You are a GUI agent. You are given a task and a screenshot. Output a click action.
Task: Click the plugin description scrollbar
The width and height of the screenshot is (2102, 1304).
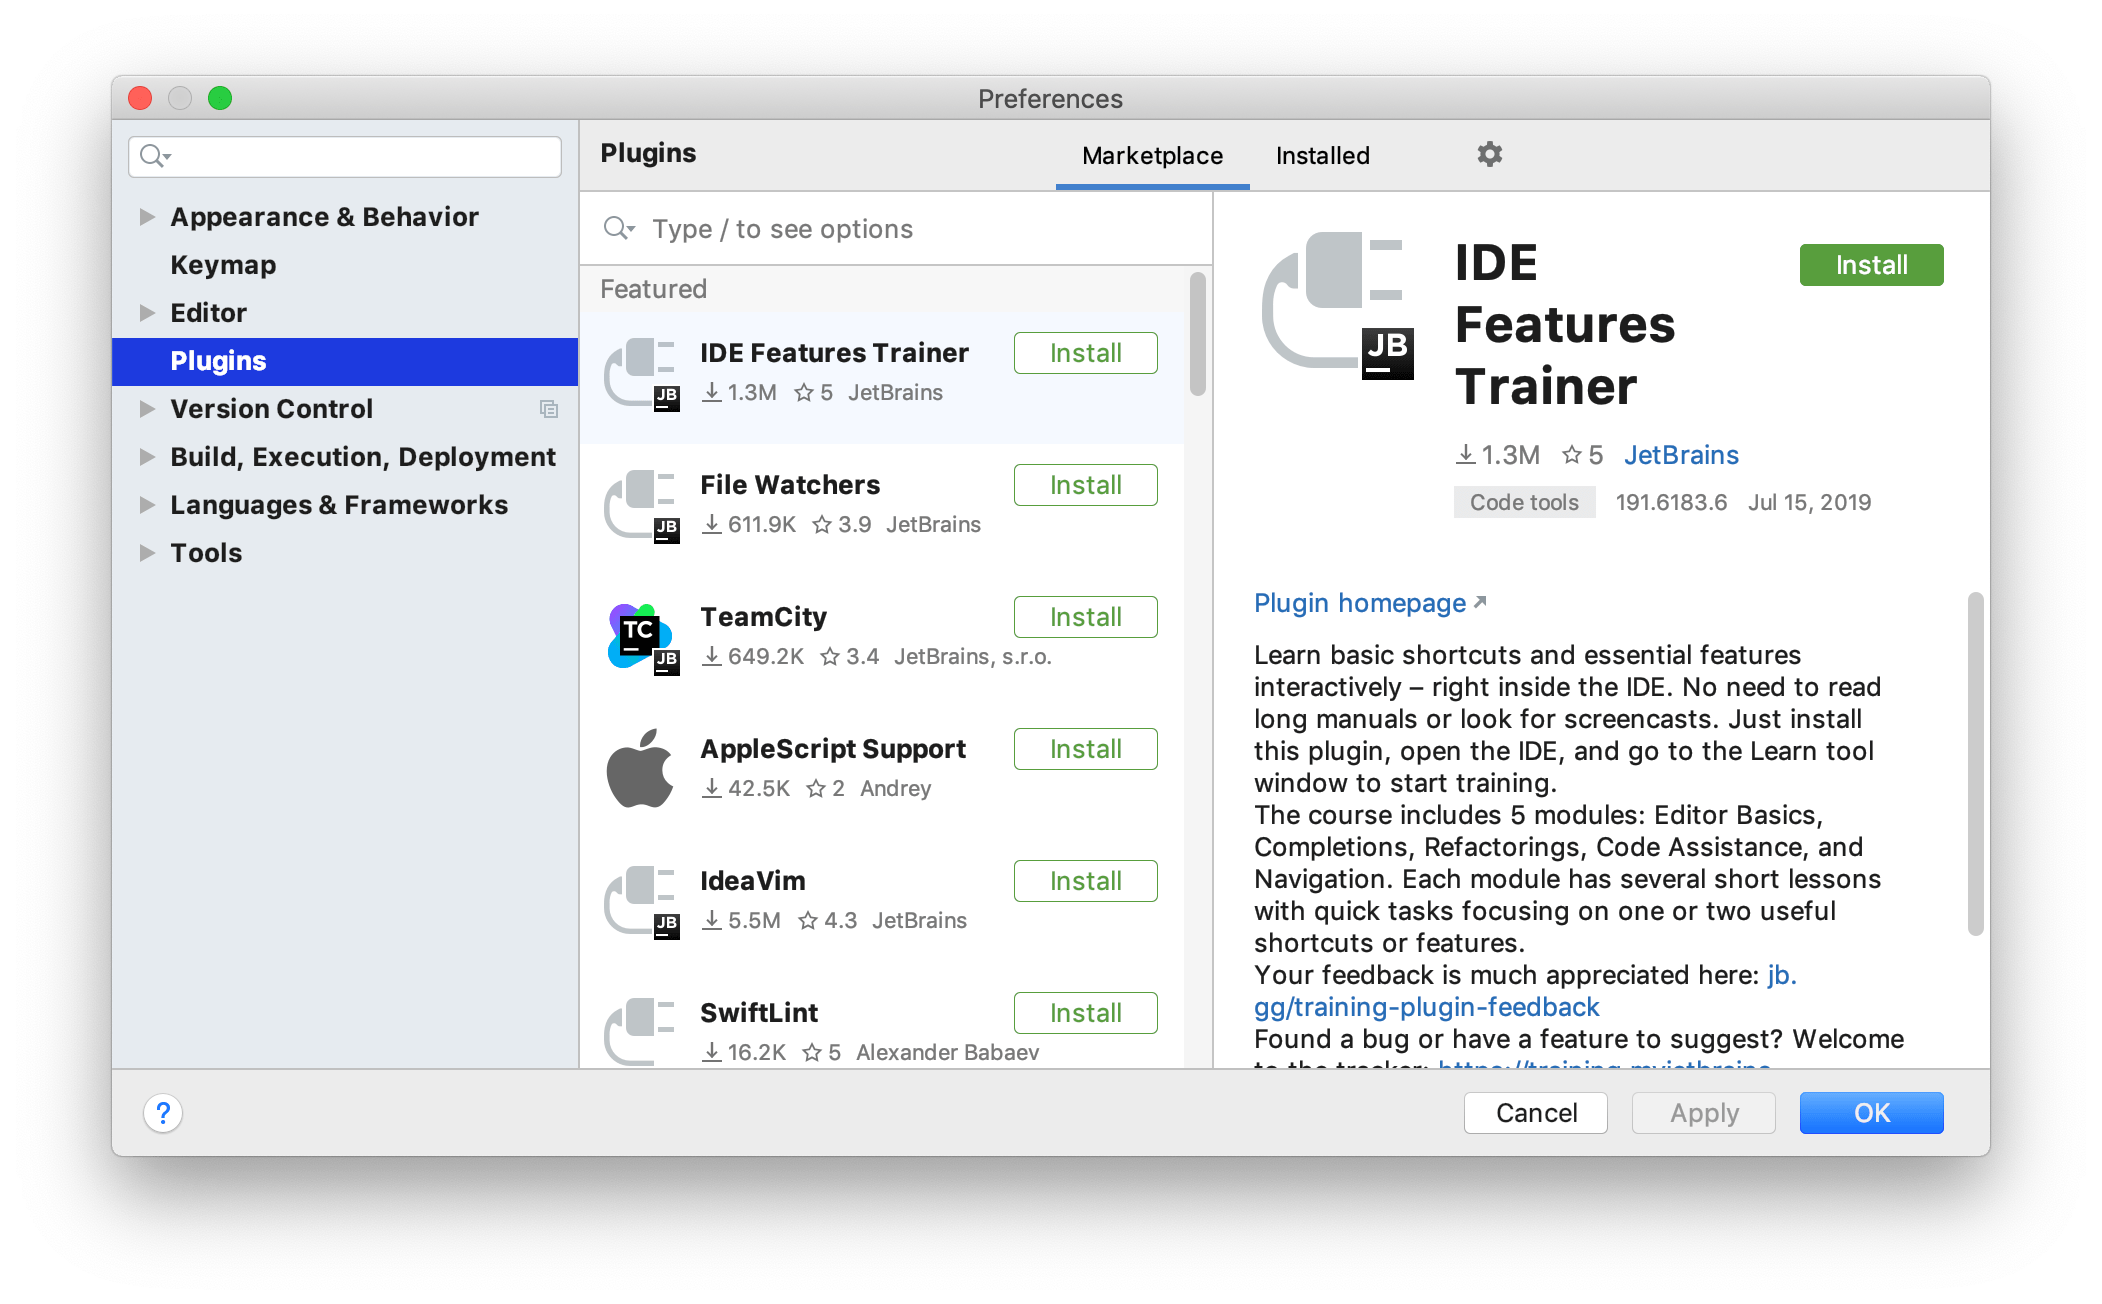1975,764
